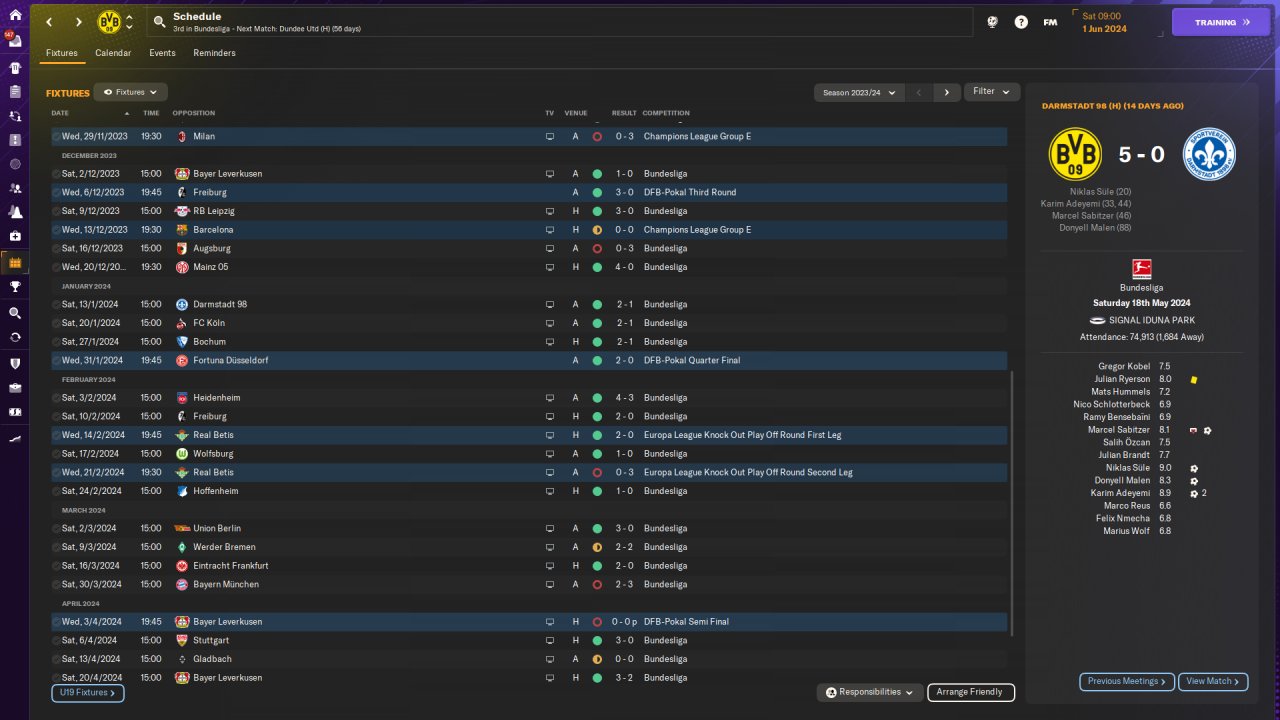1280x720 pixels.
Task: Toggle the marker on the Milan fixture row
Action: tap(56, 136)
